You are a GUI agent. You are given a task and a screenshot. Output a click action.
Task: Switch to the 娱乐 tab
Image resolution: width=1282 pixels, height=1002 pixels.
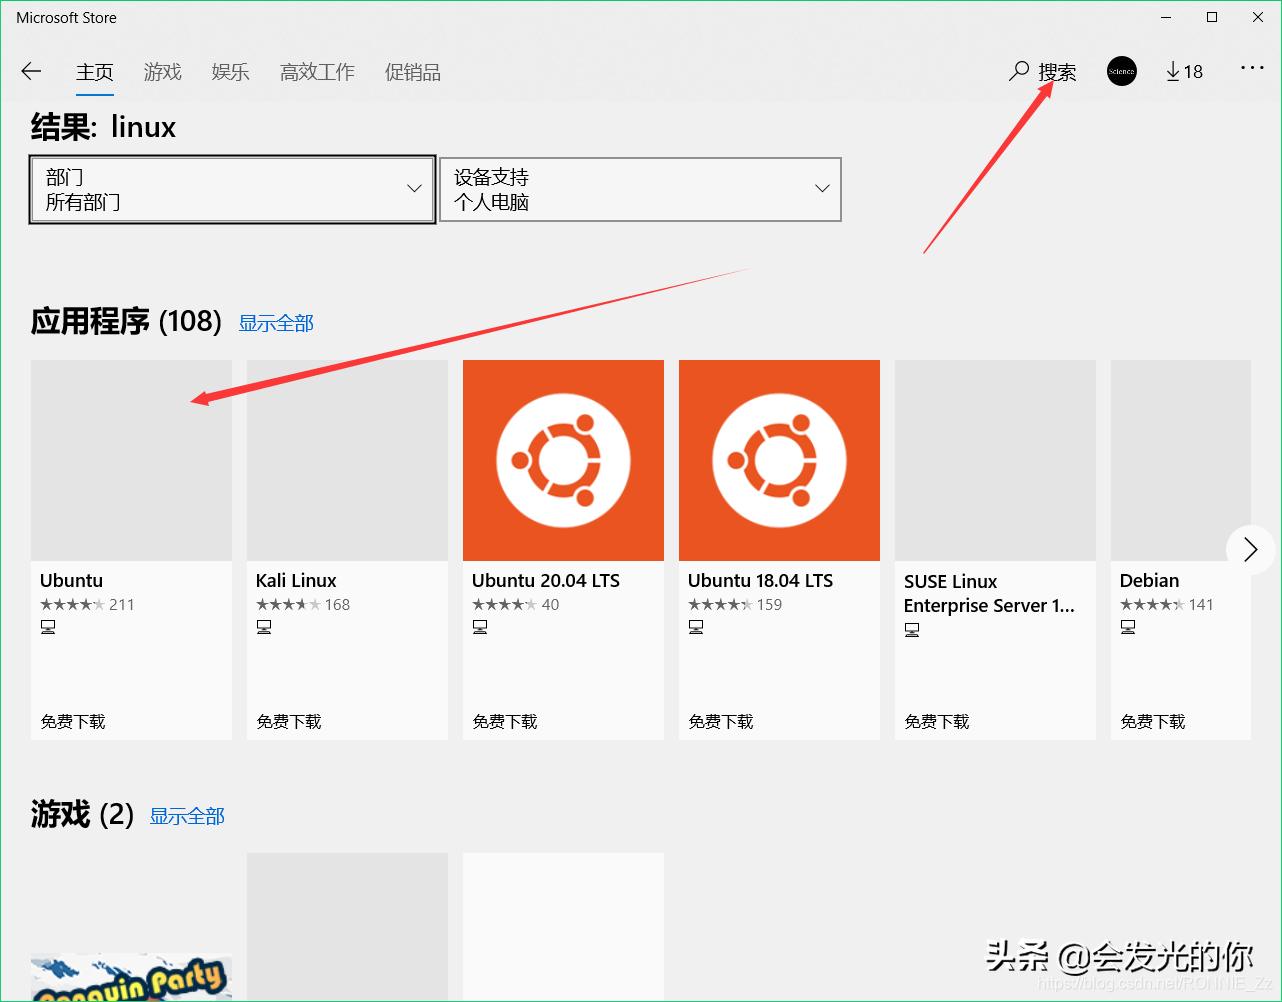(230, 72)
